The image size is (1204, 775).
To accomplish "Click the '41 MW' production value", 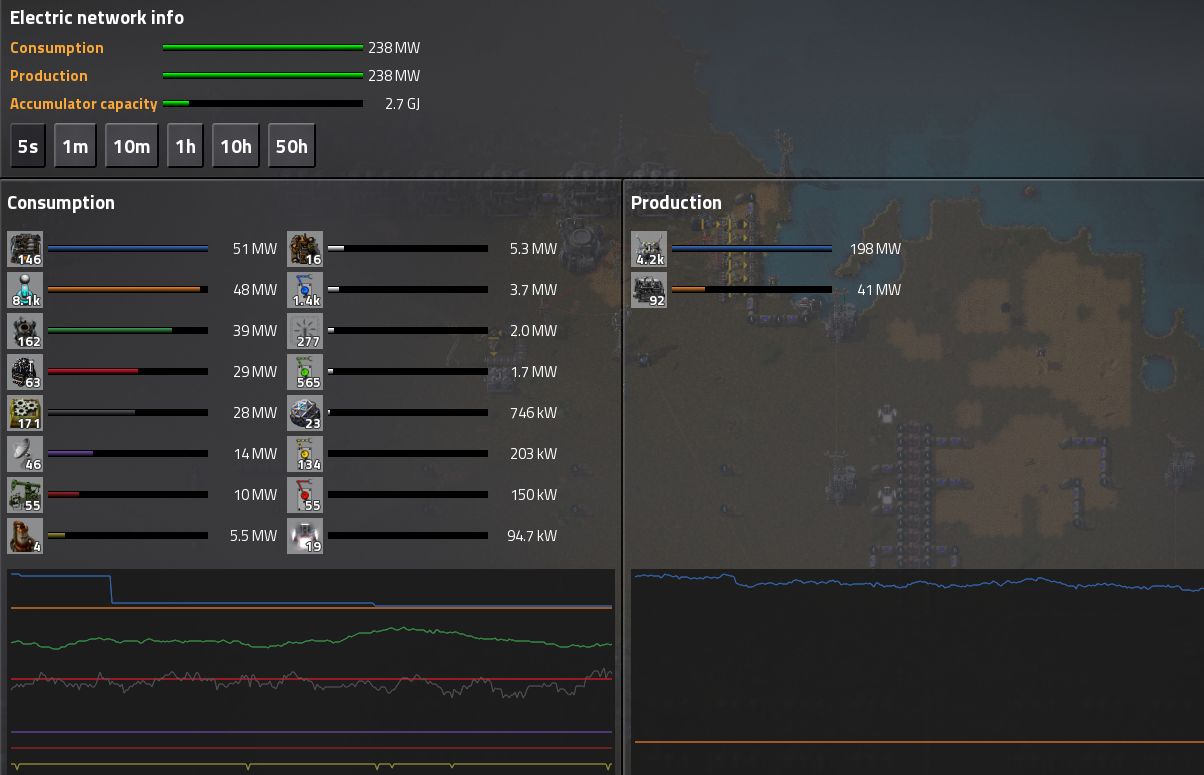I will tap(879, 290).
